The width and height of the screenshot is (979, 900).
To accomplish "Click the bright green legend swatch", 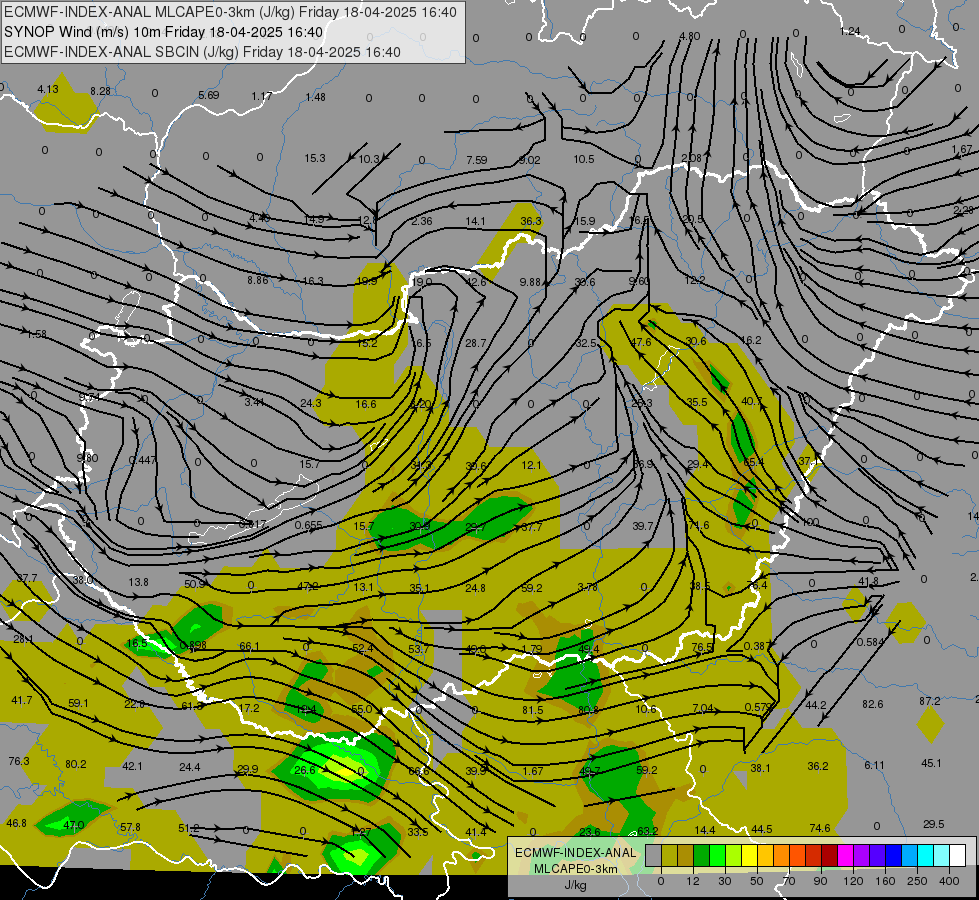I will coord(718,856).
